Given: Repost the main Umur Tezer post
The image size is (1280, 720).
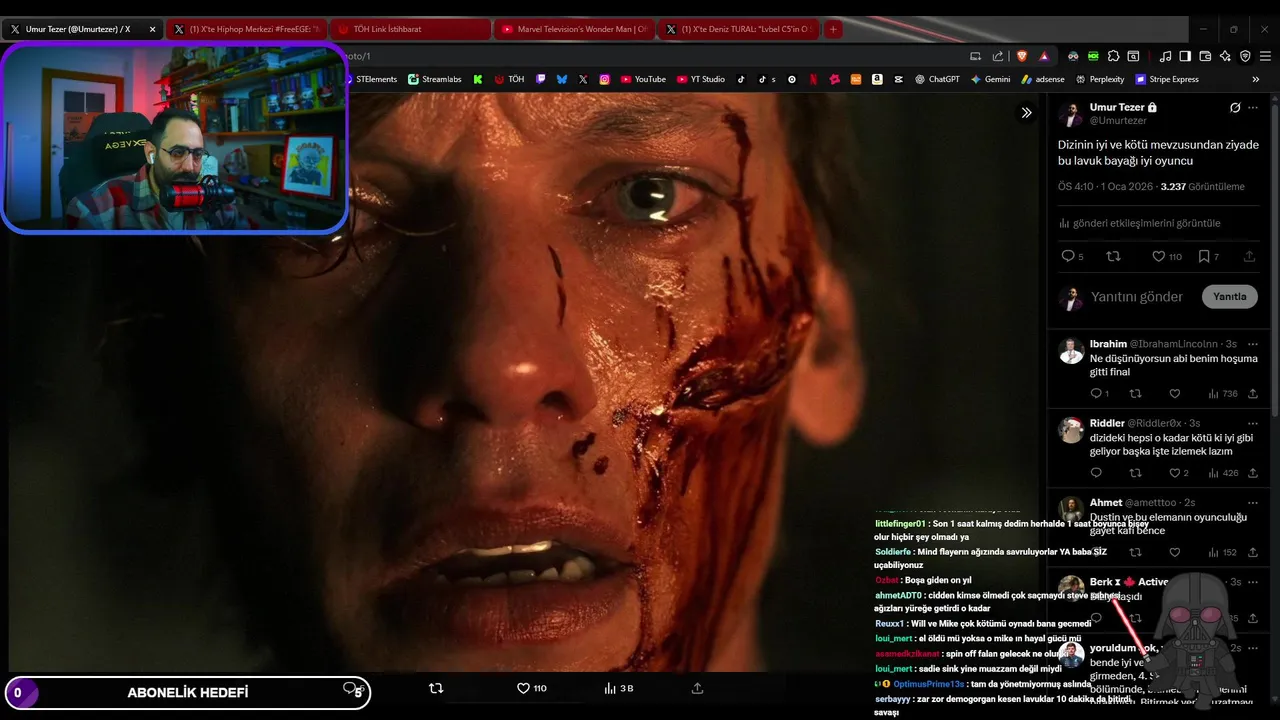Looking at the screenshot, I should (1113, 257).
